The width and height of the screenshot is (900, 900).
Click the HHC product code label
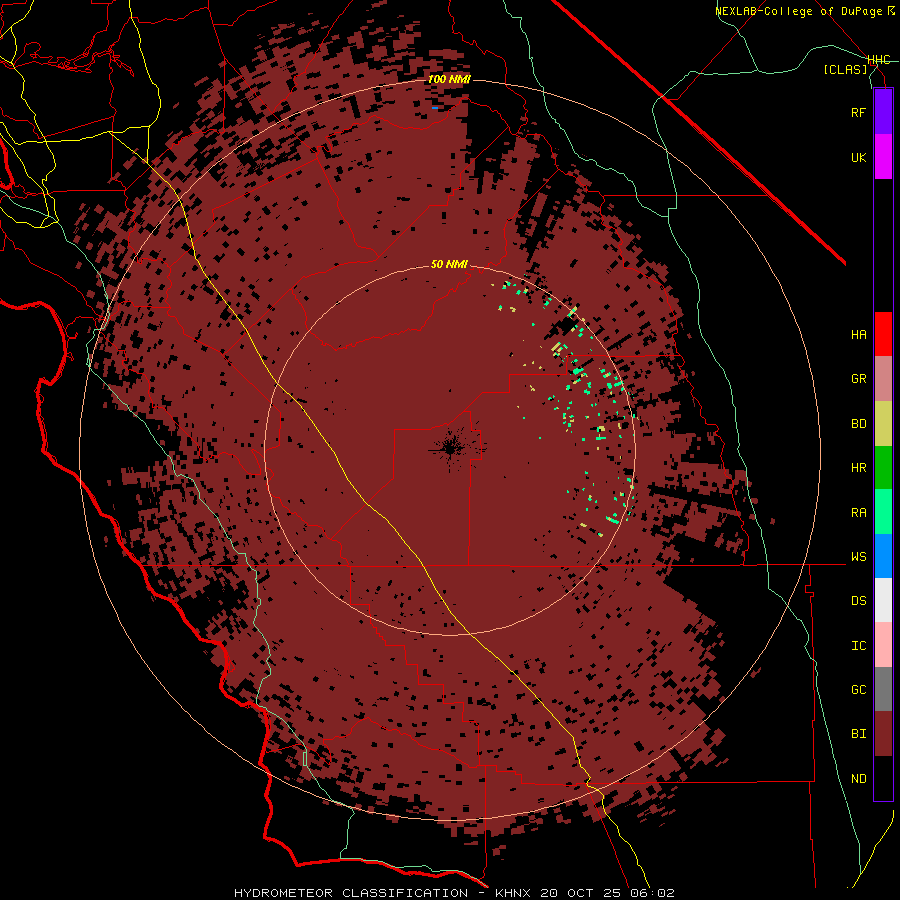[879, 60]
